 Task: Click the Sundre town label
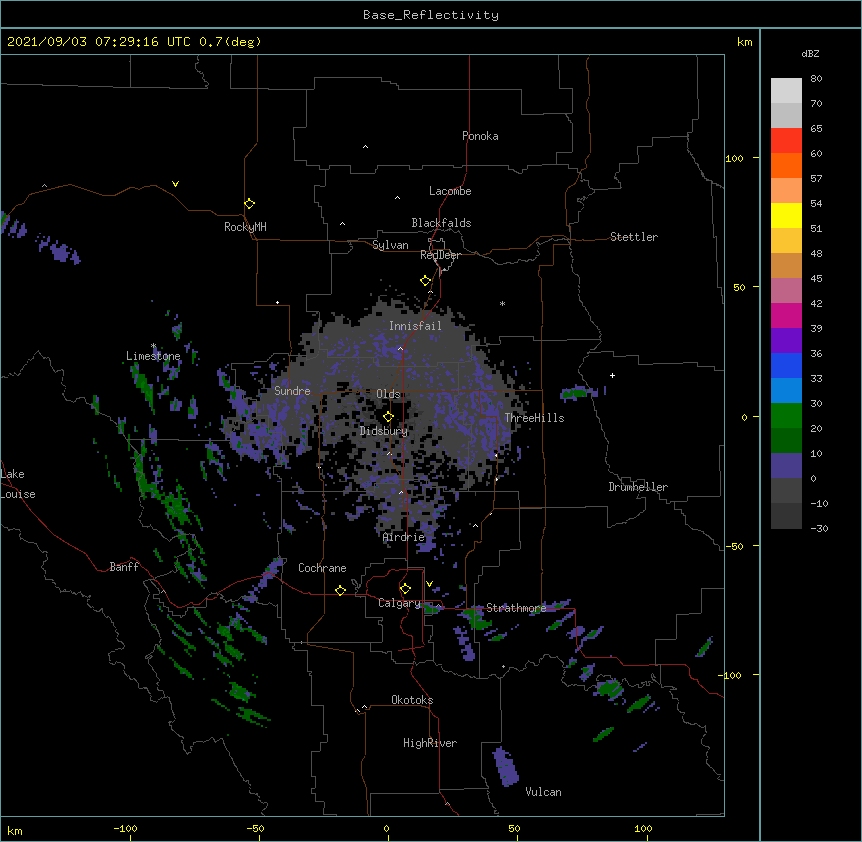(x=292, y=391)
